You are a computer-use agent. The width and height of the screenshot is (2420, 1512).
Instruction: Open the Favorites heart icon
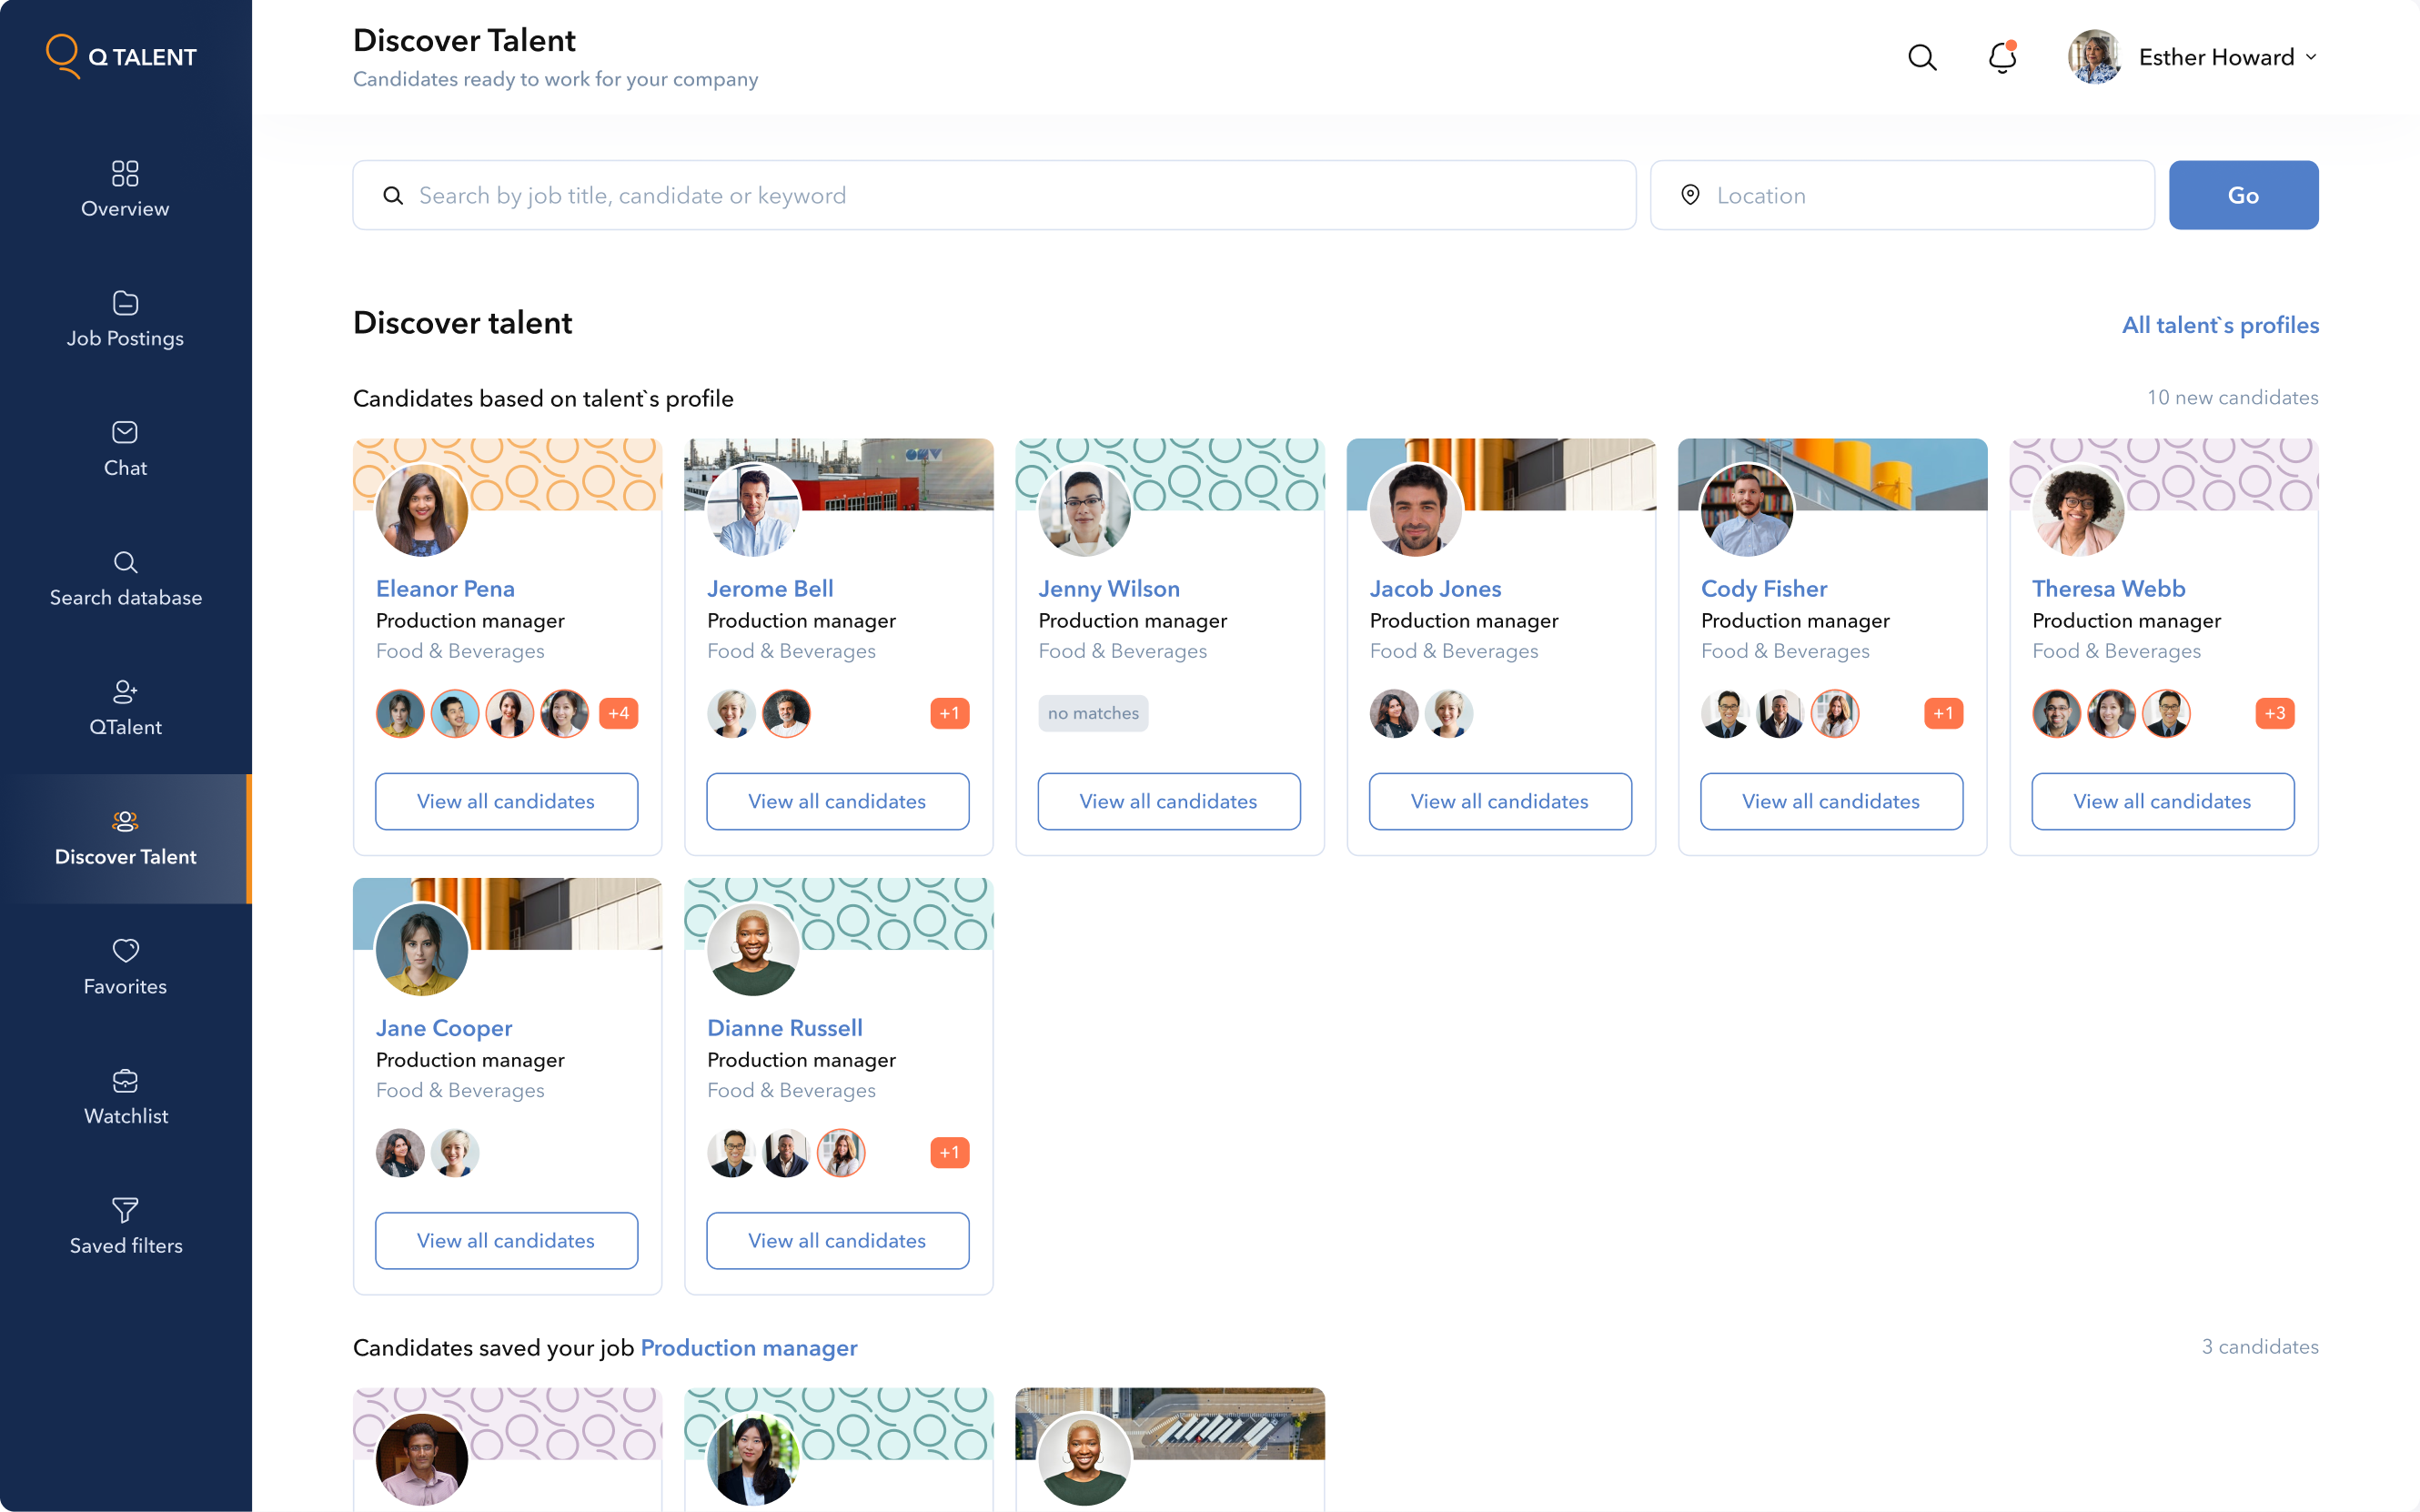(x=125, y=949)
